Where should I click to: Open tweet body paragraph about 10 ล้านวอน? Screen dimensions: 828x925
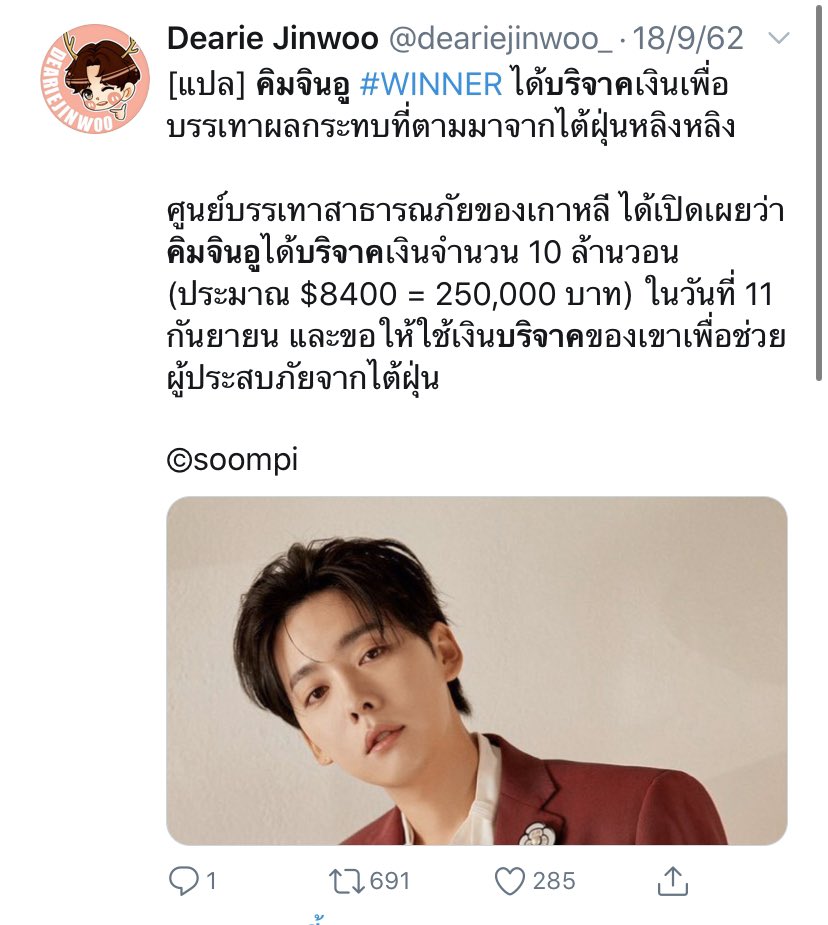[476, 295]
